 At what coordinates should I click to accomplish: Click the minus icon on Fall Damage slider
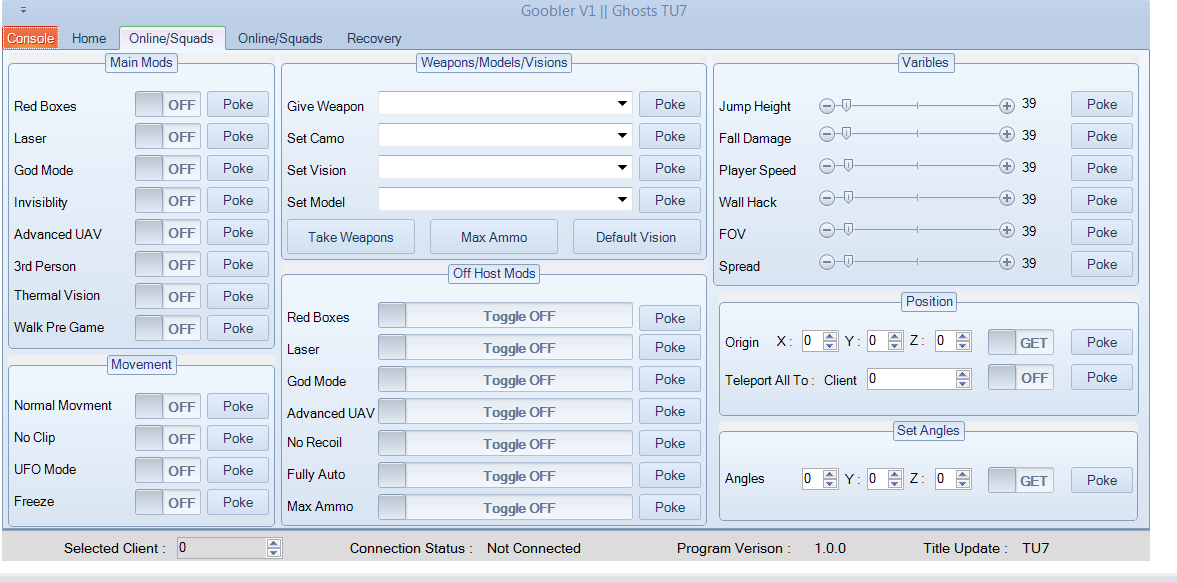pyautogui.click(x=826, y=134)
